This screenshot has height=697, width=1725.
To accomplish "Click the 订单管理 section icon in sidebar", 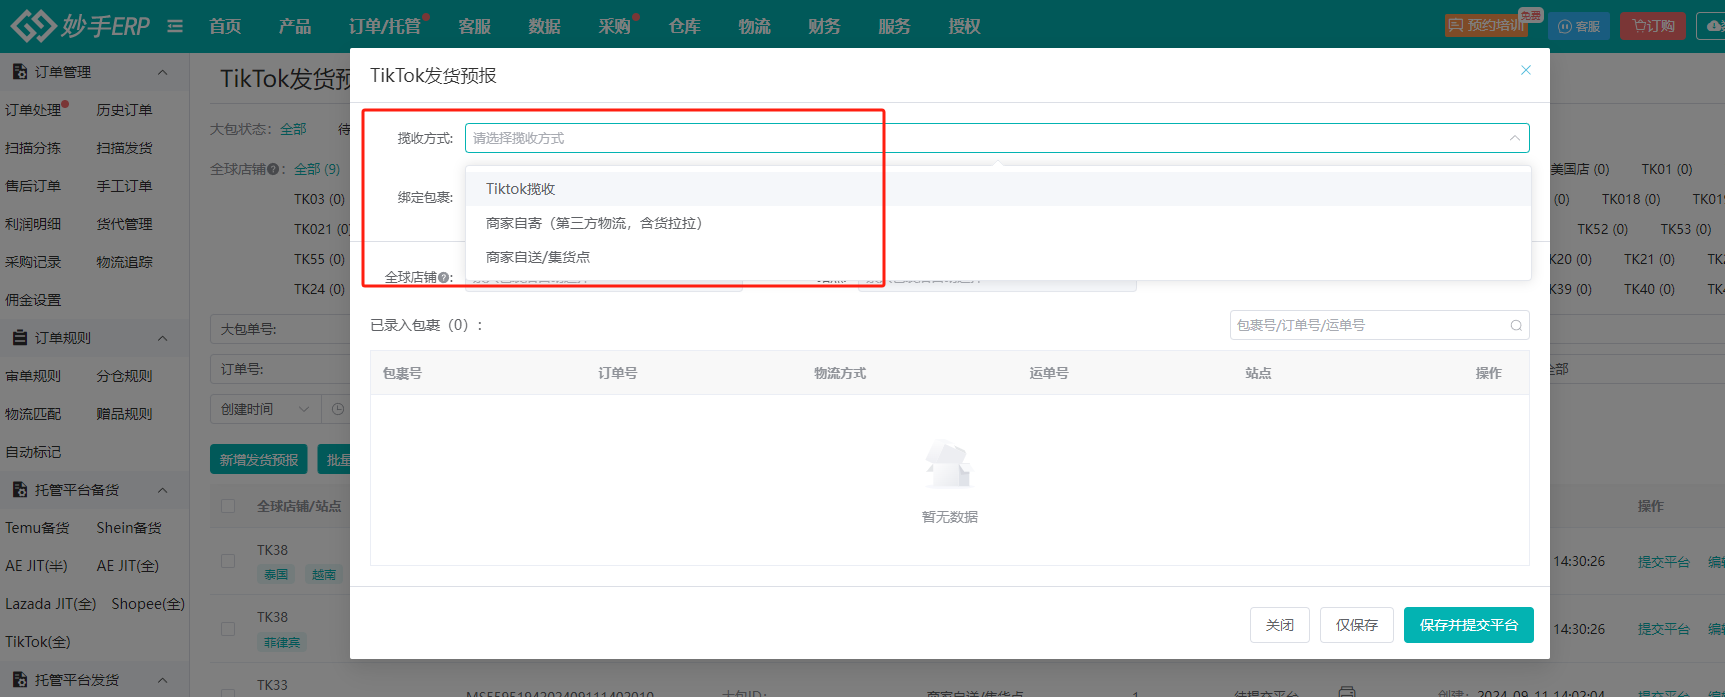I will pyautogui.click(x=19, y=72).
